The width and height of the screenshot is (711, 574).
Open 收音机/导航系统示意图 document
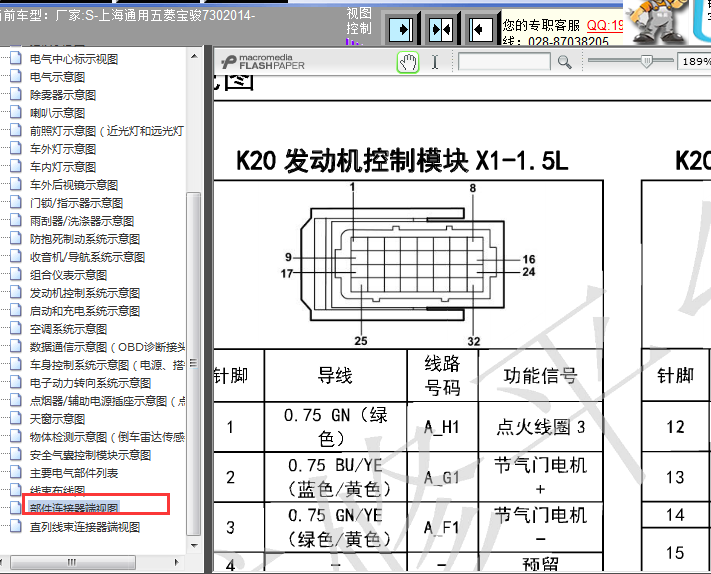(87, 257)
